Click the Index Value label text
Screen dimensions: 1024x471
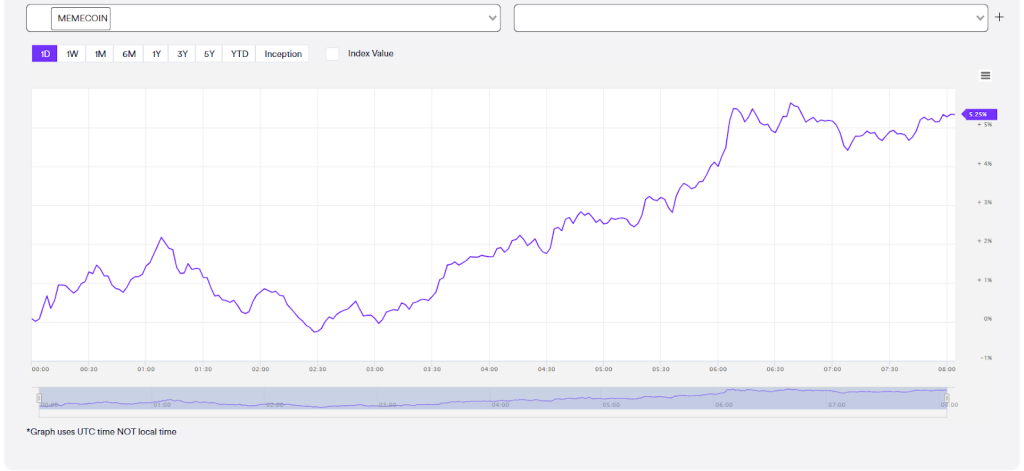tap(371, 54)
